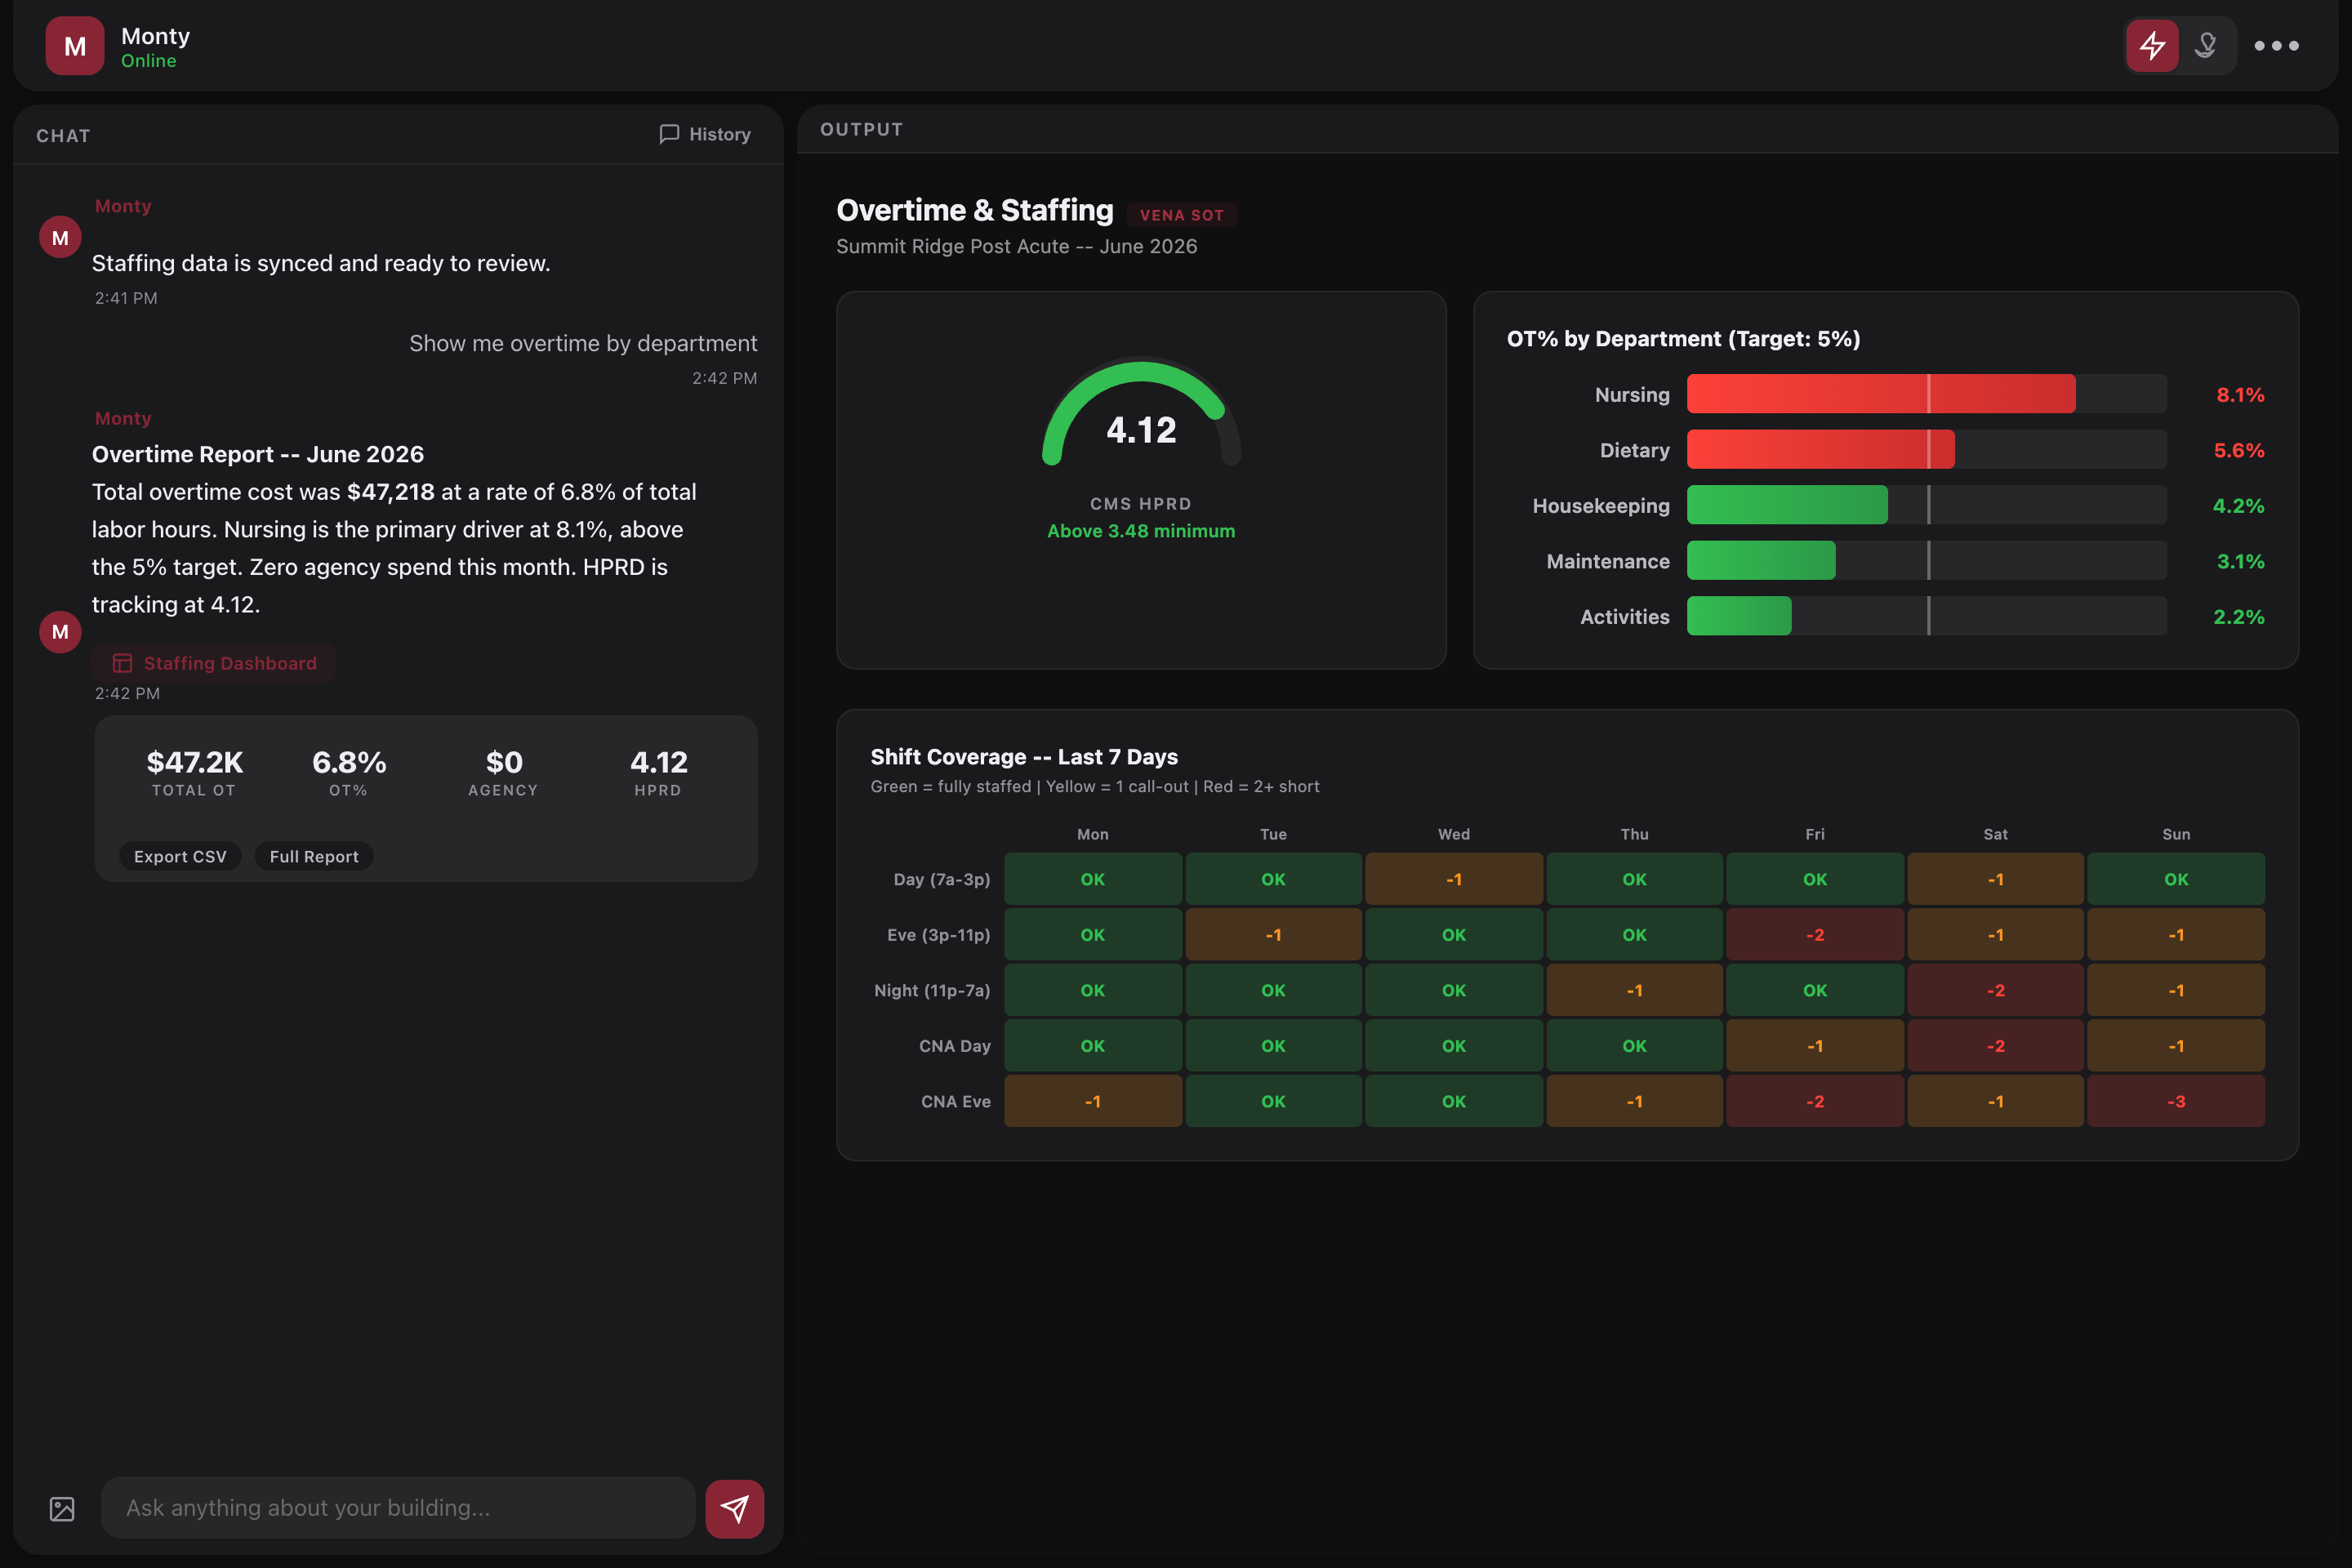The width and height of the screenshot is (2352, 1568).
Task: Open the Staffing Dashboard attachment chip
Action: [x=214, y=663]
